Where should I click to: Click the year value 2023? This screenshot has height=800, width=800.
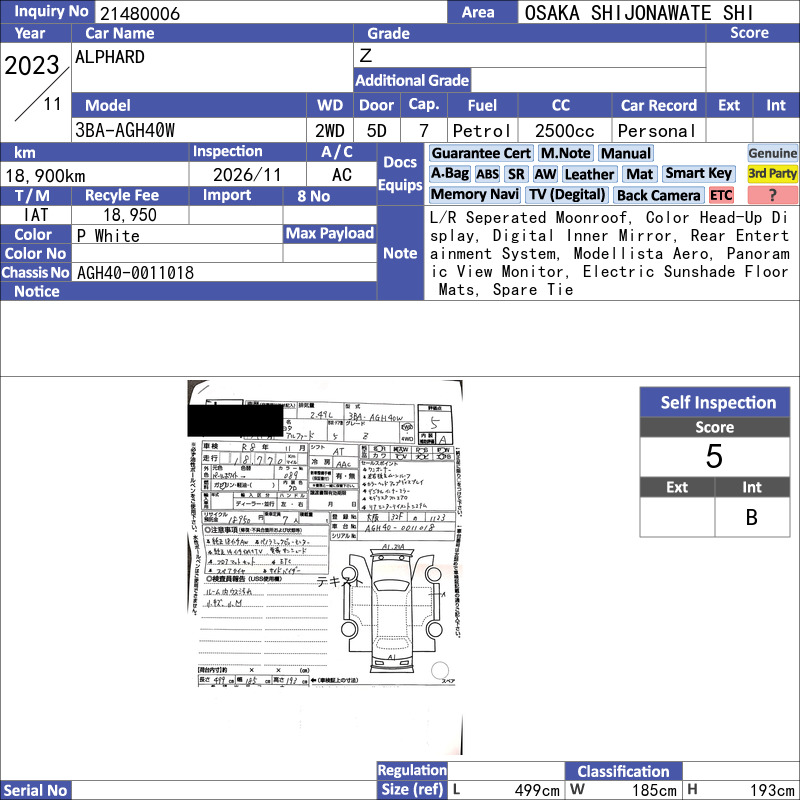click(x=32, y=66)
